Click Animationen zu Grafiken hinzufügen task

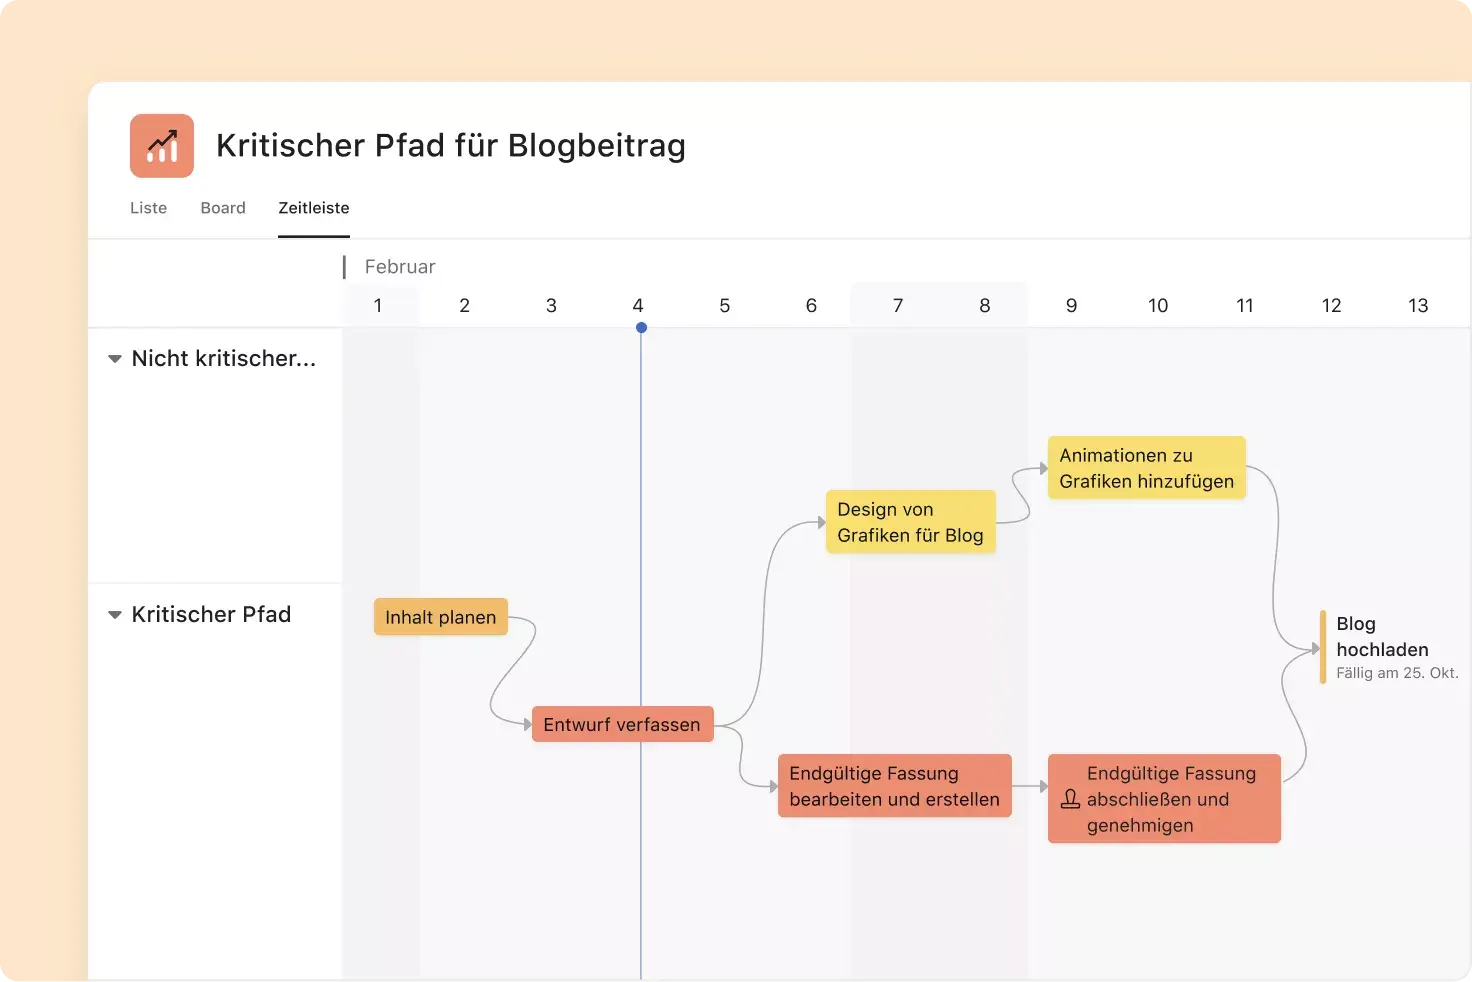click(1146, 468)
